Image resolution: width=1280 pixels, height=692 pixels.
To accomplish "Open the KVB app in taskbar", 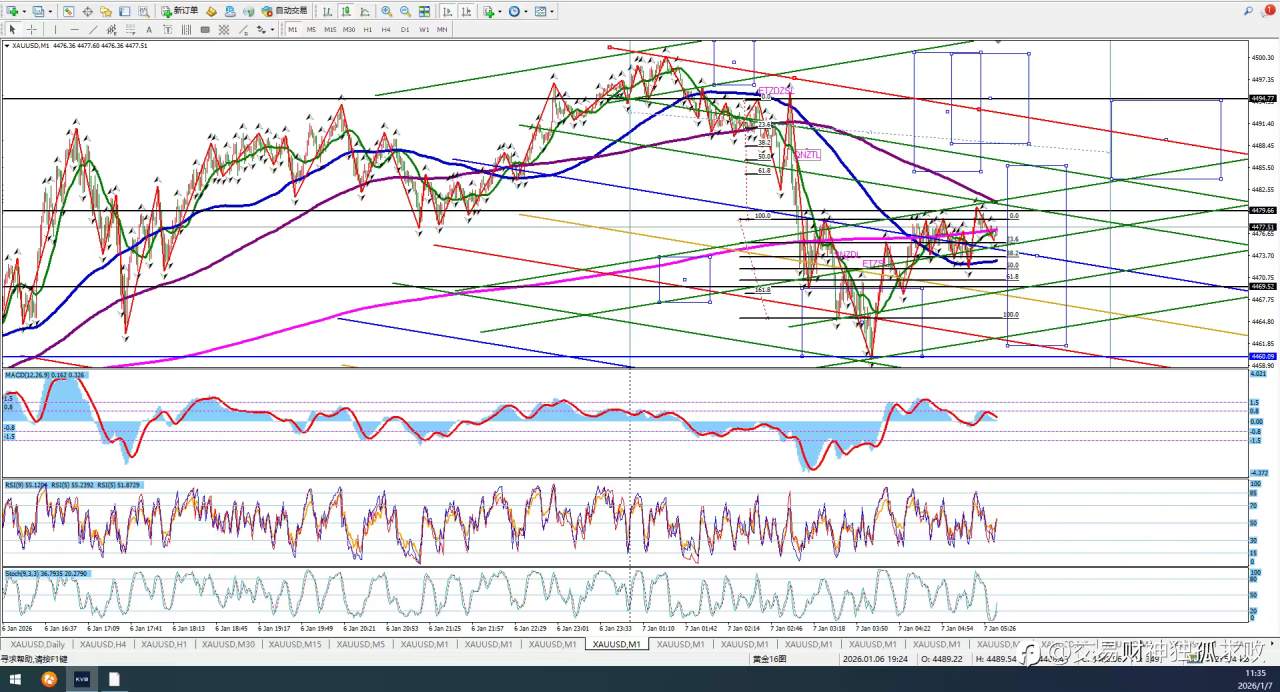I will coord(81,679).
